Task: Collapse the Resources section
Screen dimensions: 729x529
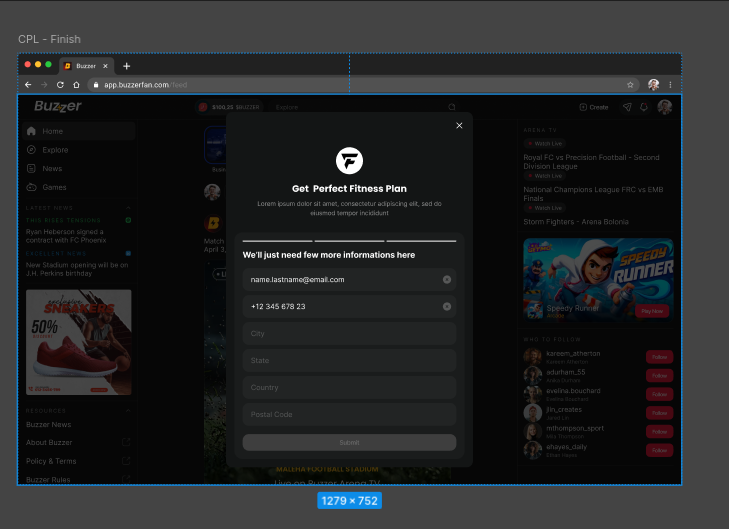Action: [x=128, y=411]
